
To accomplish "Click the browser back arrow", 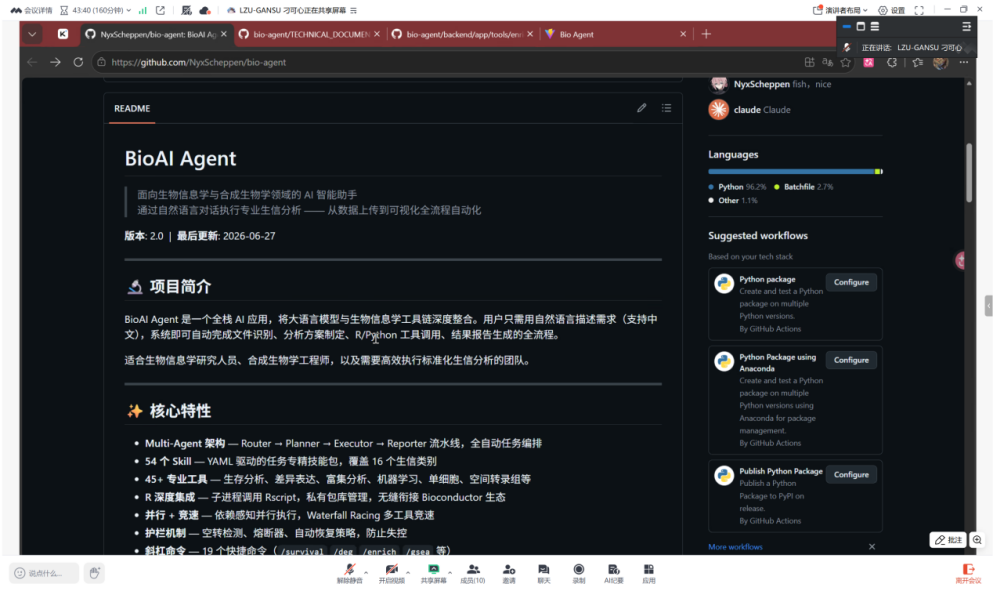I will click(x=32, y=62).
